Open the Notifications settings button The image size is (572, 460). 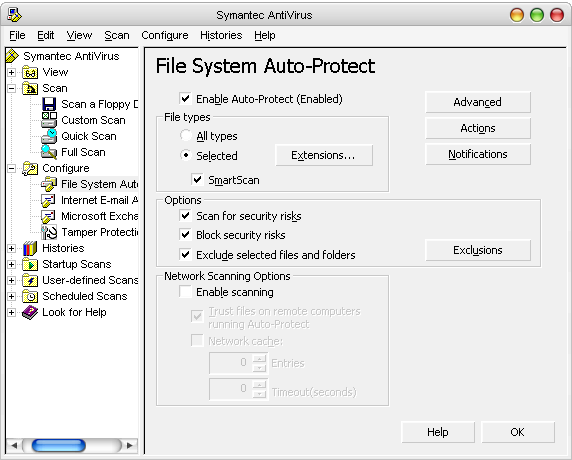point(478,154)
